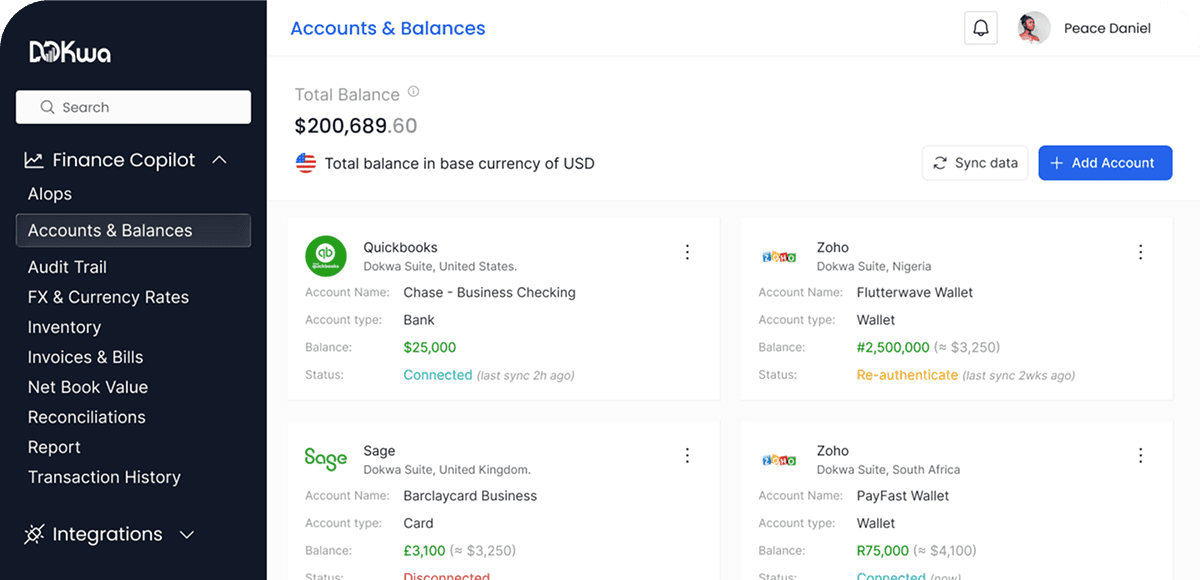Viewport: 1200px width, 580px height.
Task: Open FX & Currency Rates page
Action: click(x=108, y=297)
